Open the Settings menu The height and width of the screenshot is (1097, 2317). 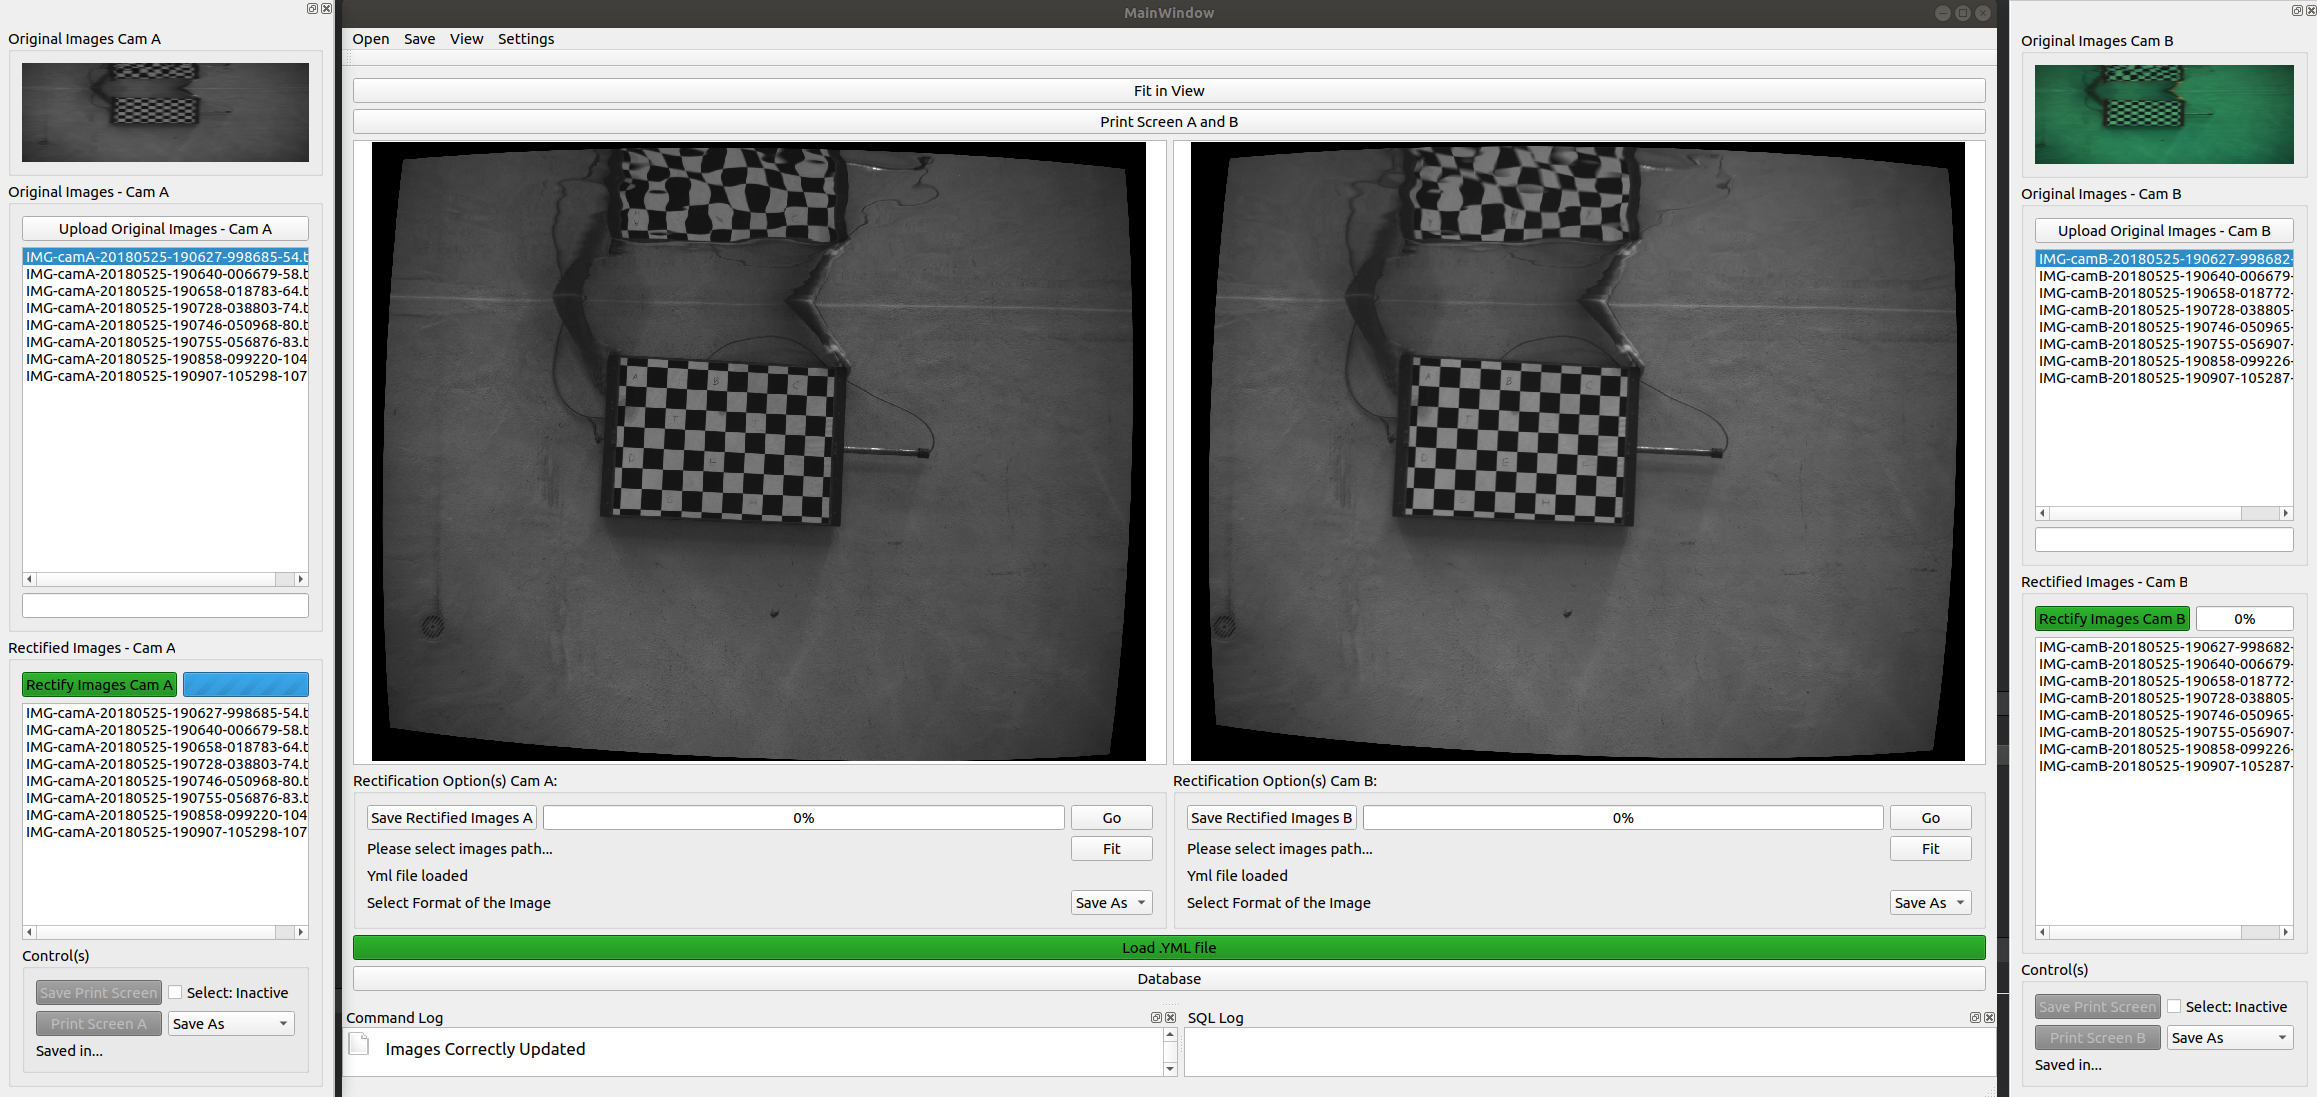(x=526, y=39)
